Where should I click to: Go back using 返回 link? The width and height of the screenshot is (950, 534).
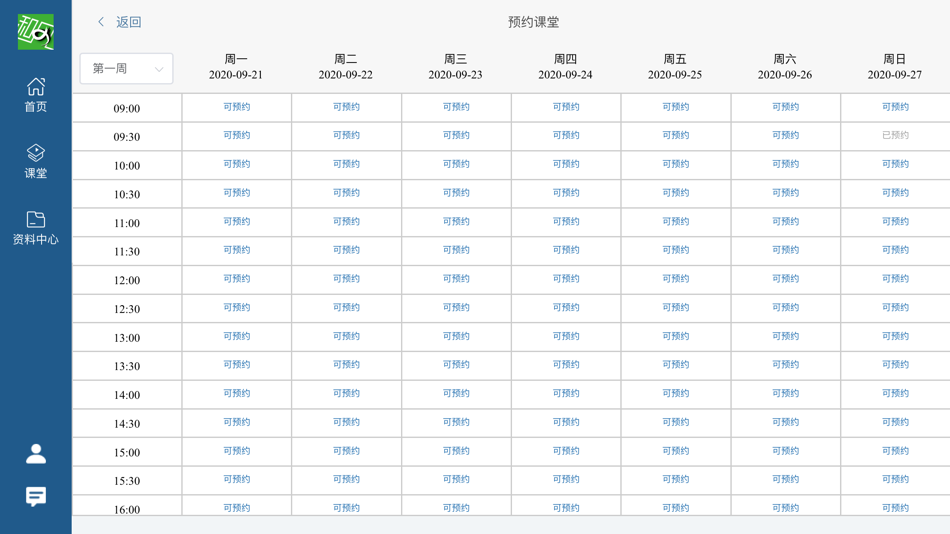128,22
